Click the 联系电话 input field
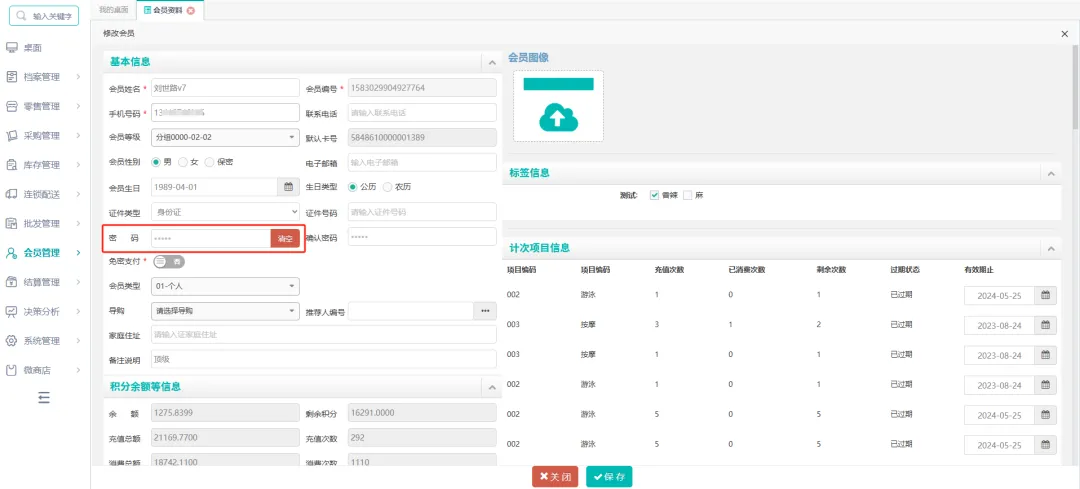Image resolution: width=1080 pixels, height=489 pixels. pos(422,112)
